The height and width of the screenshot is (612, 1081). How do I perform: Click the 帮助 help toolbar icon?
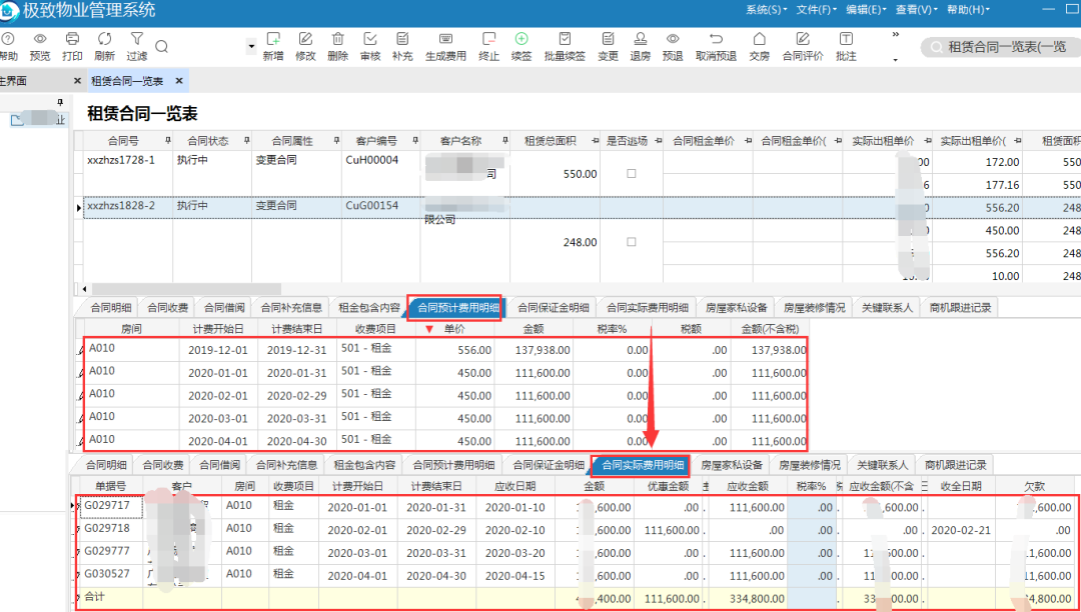[x=7, y=46]
